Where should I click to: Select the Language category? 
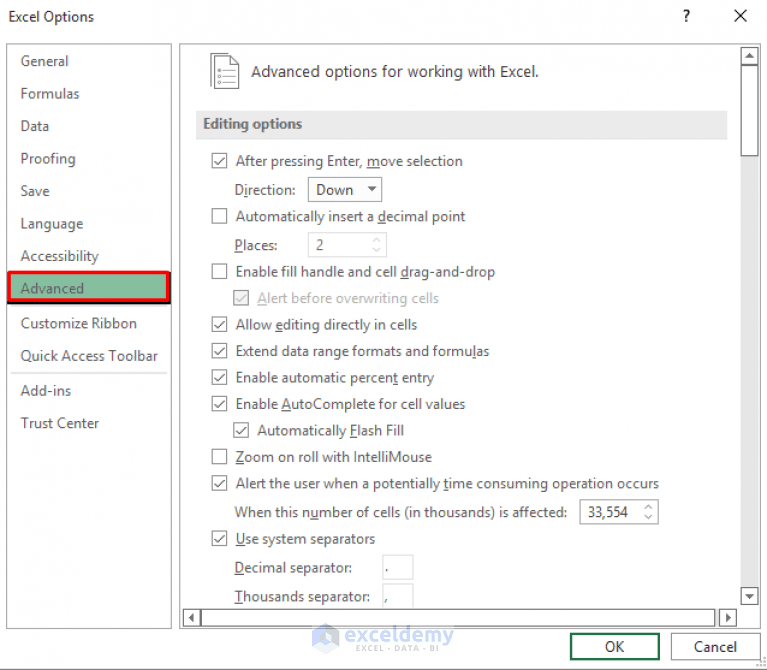[52, 223]
